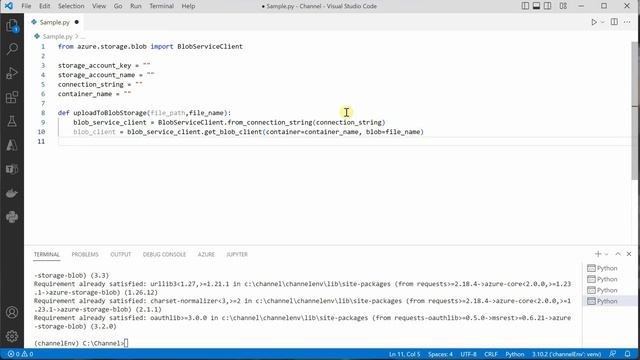The image size is (640, 360).
Task: Open the View menu
Action: tap(99, 6)
